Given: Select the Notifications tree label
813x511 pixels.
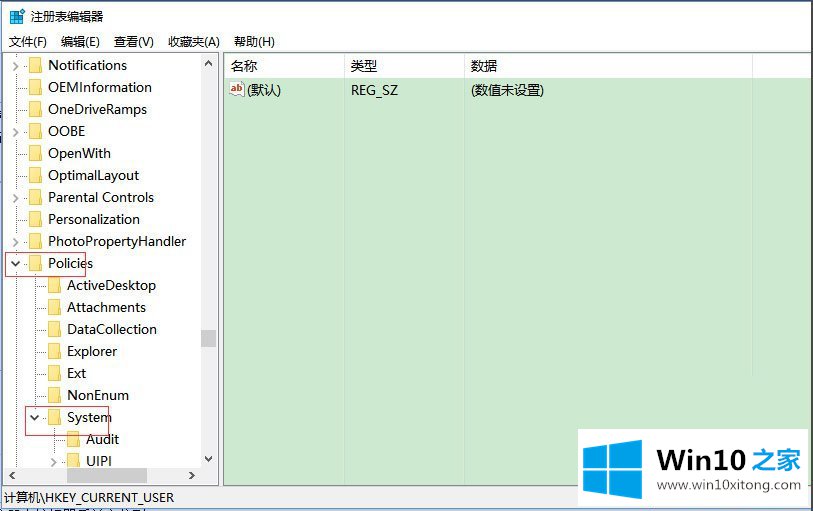Looking at the screenshot, I should pos(88,65).
